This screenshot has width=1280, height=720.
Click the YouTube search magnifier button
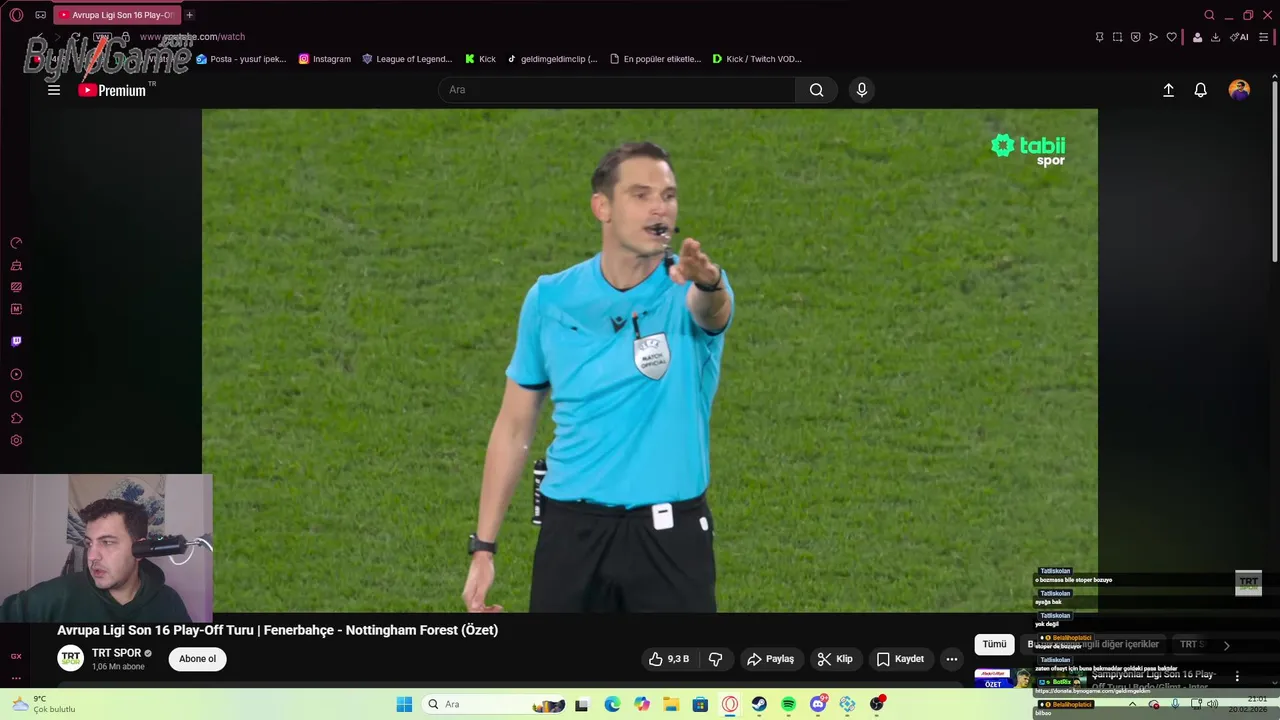pyautogui.click(x=817, y=90)
